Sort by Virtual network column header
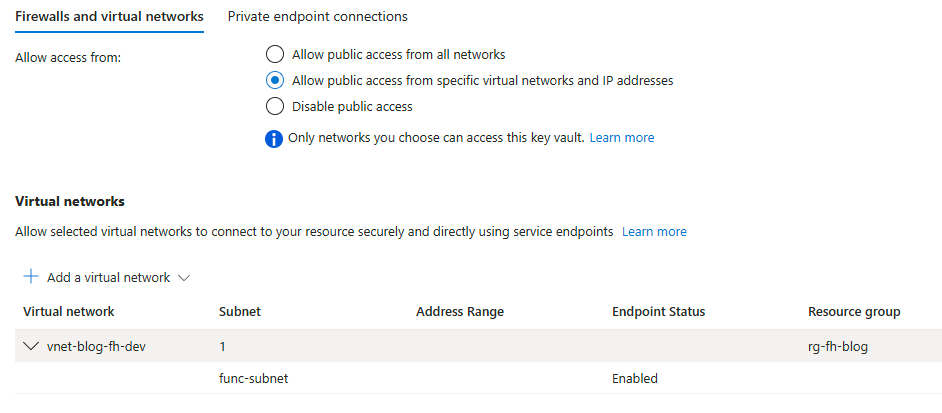The height and width of the screenshot is (413, 942). 68,311
